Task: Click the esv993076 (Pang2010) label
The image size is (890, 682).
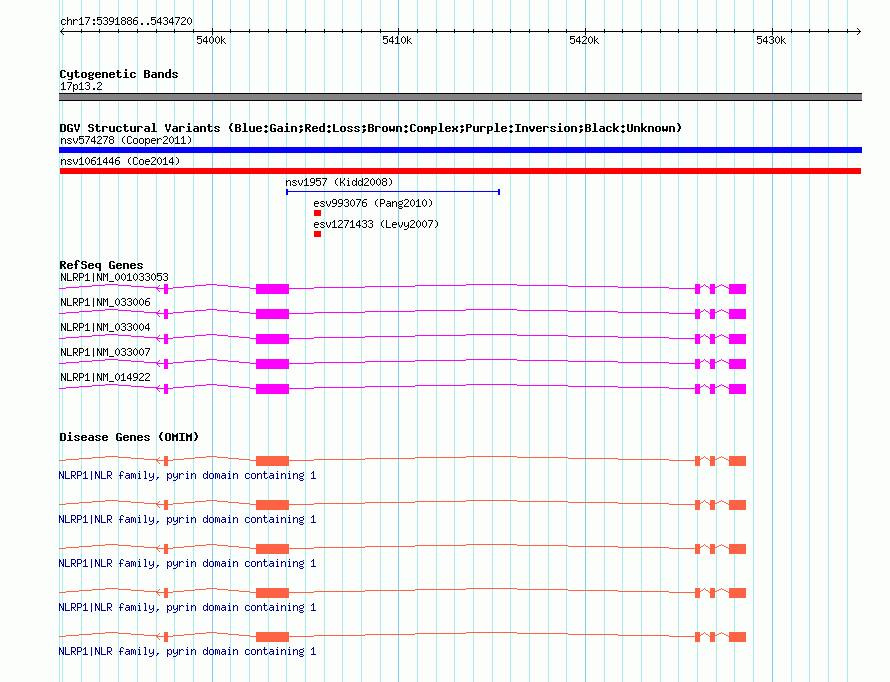Action: pyautogui.click(x=373, y=203)
